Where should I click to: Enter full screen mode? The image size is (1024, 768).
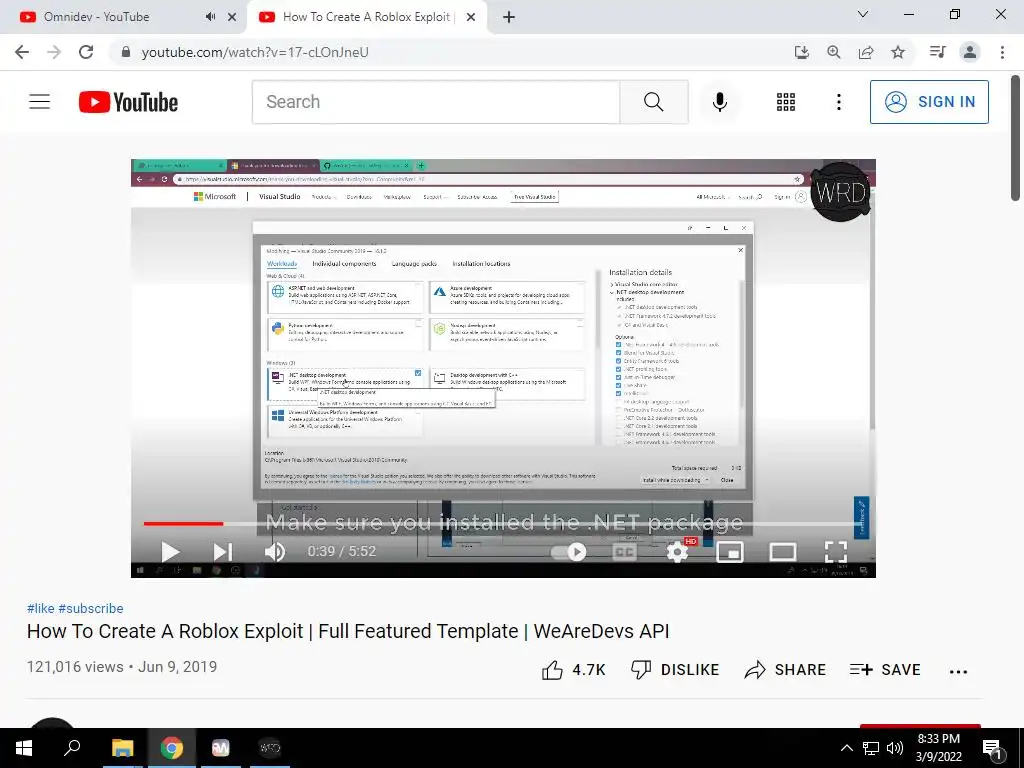click(835, 552)
